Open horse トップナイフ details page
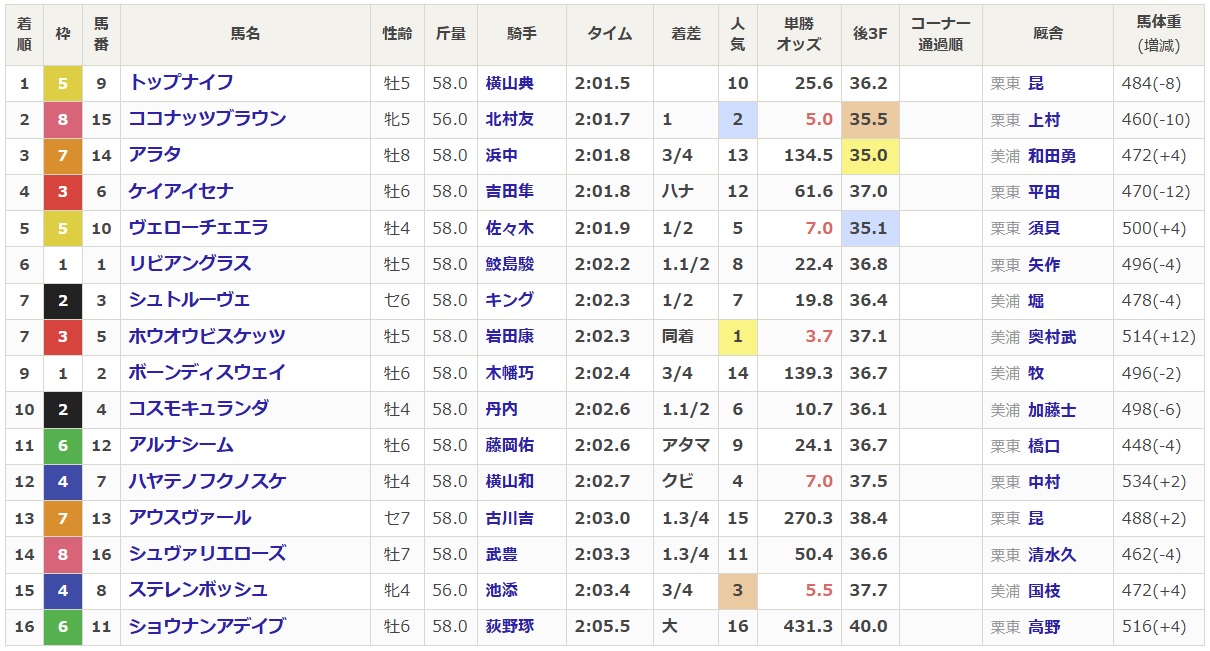The height and width of the screenshot is (651, 1210). point(180,83)
